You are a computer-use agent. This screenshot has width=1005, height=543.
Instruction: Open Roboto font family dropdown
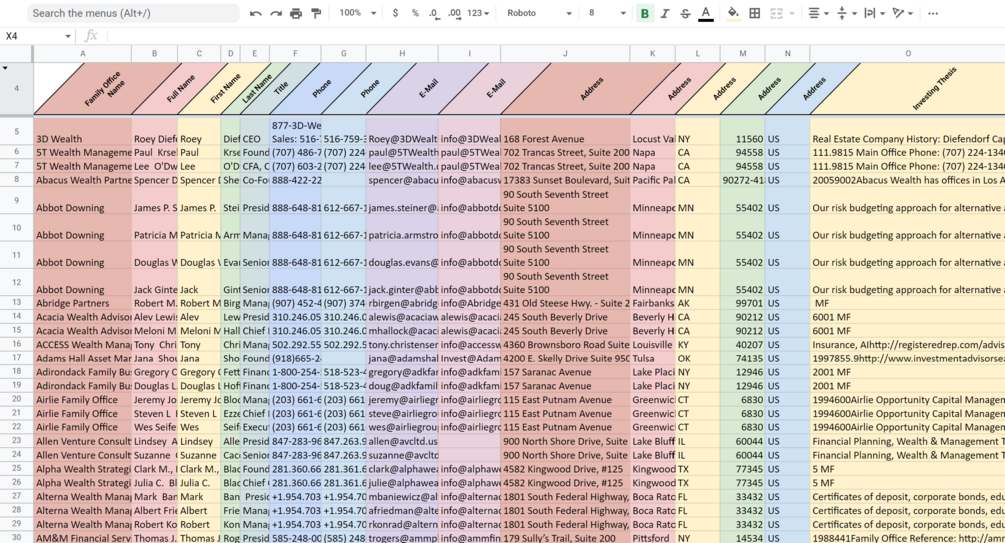pyautogui.click(x=539, y=13)
